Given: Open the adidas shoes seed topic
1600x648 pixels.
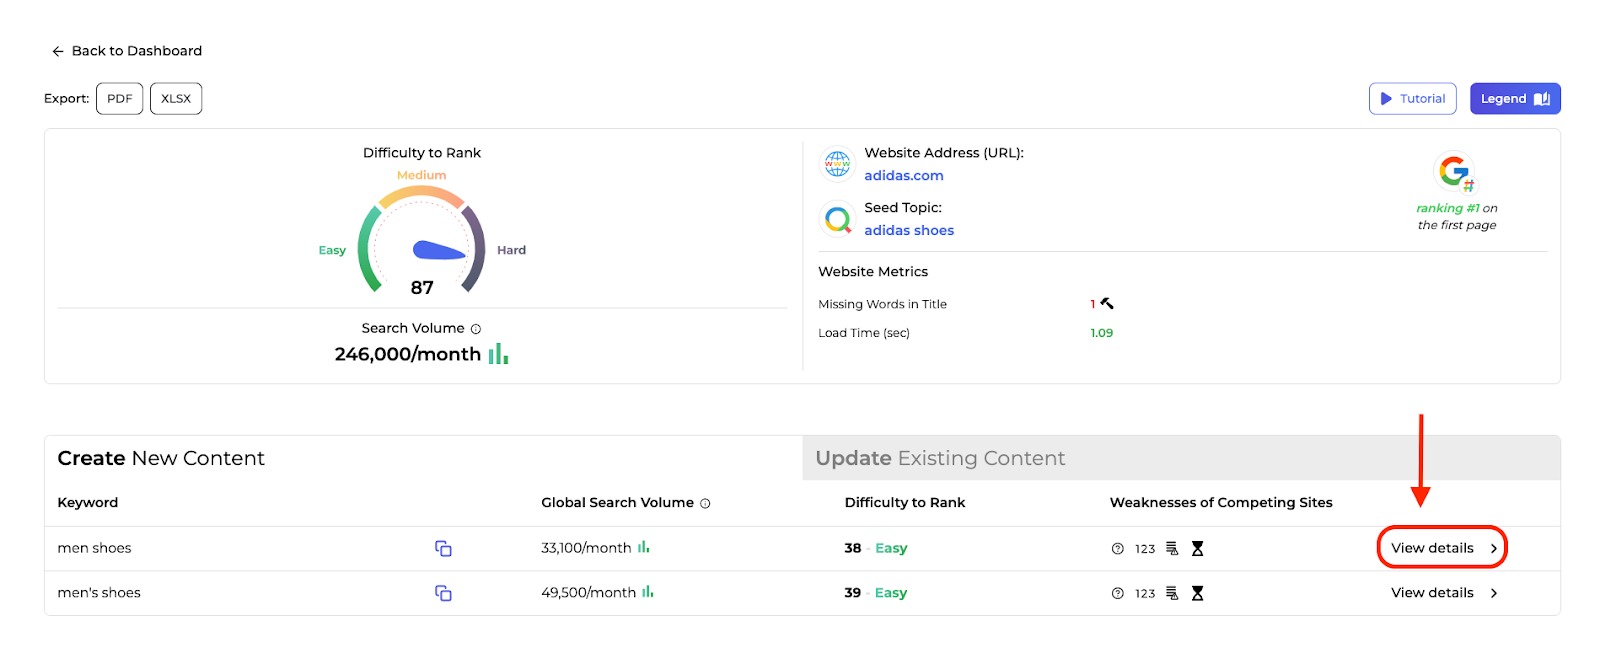Looking at the screenshot, I should (x=909, y=231).
